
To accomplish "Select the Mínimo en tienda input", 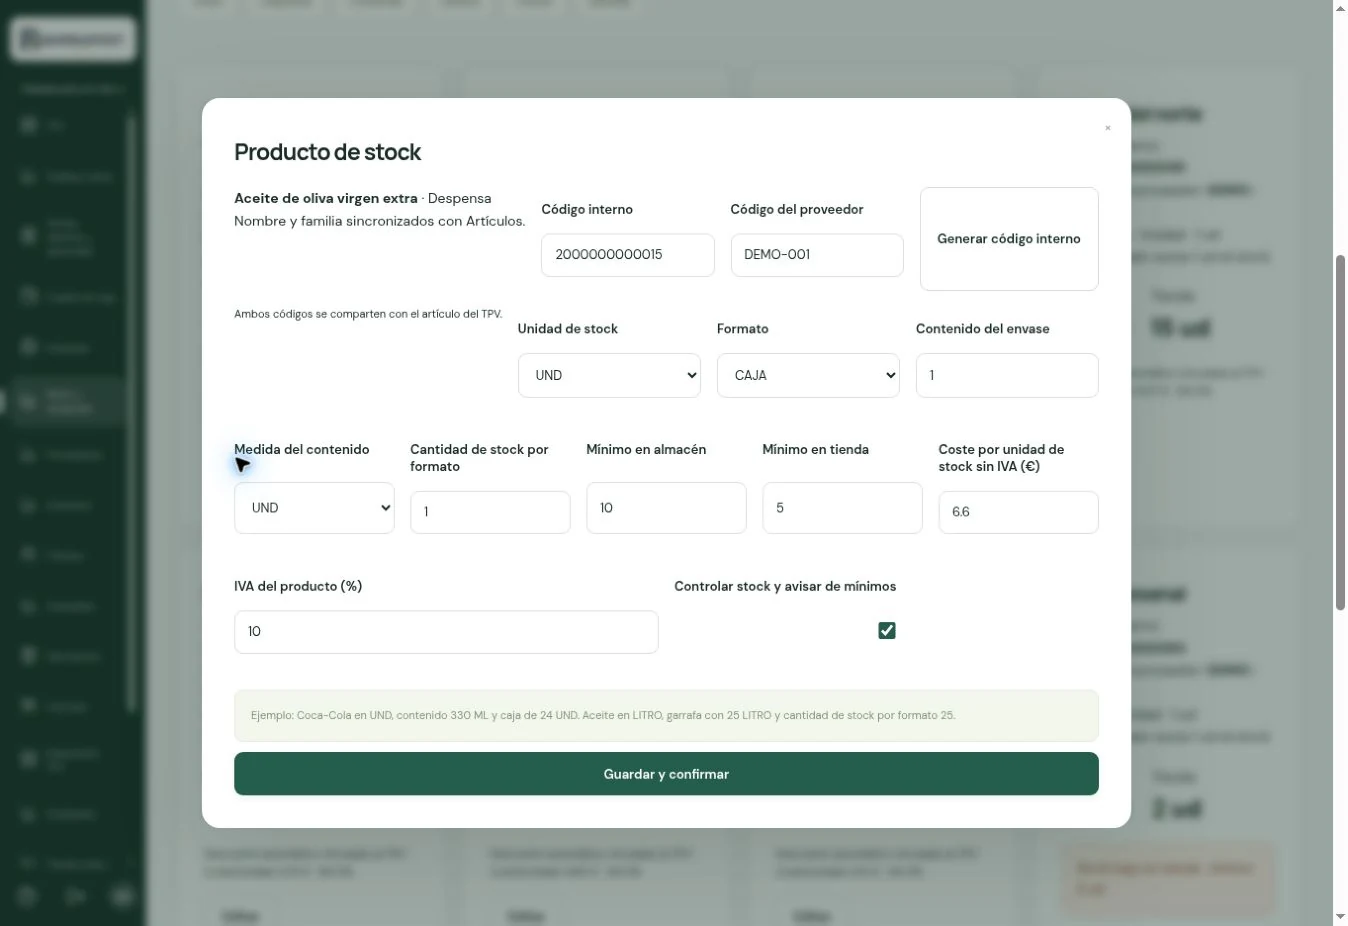I will point(842,508).
